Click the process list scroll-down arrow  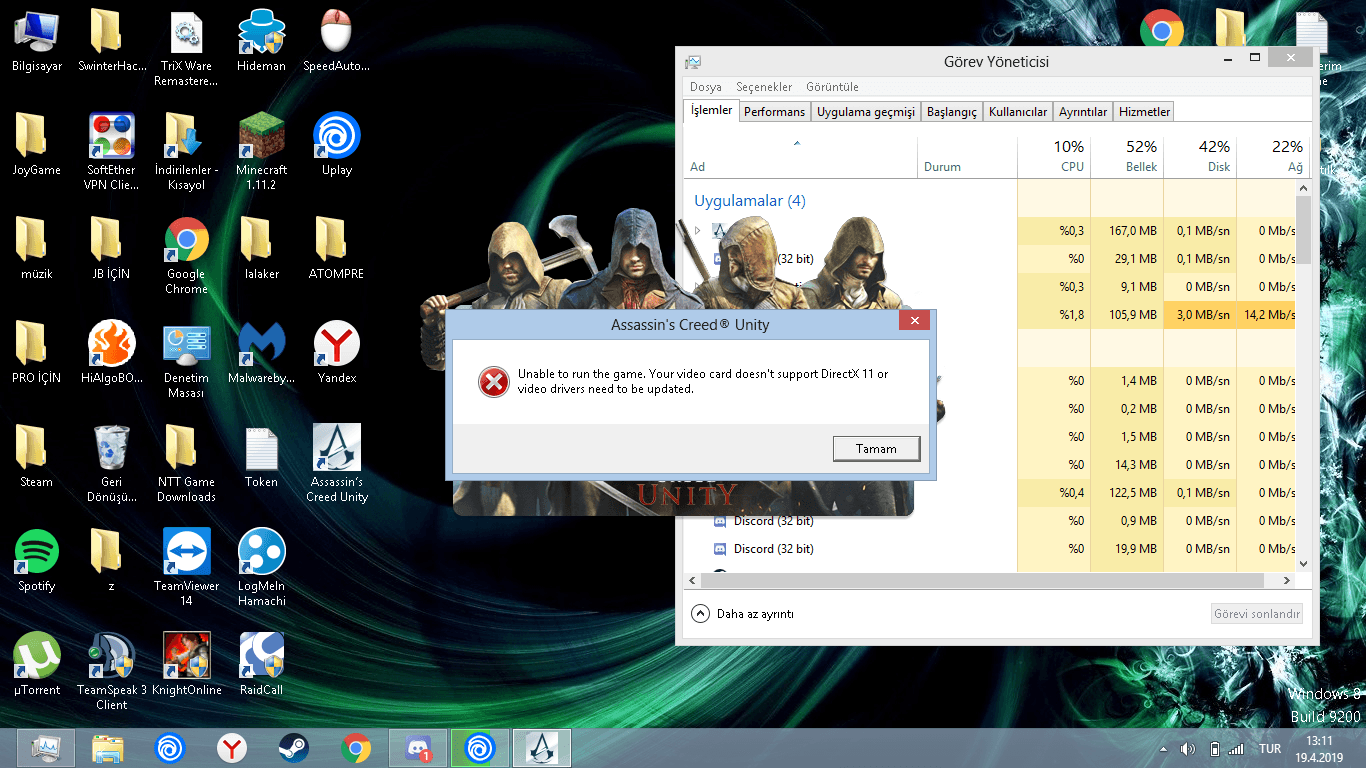click(1303, 564)
